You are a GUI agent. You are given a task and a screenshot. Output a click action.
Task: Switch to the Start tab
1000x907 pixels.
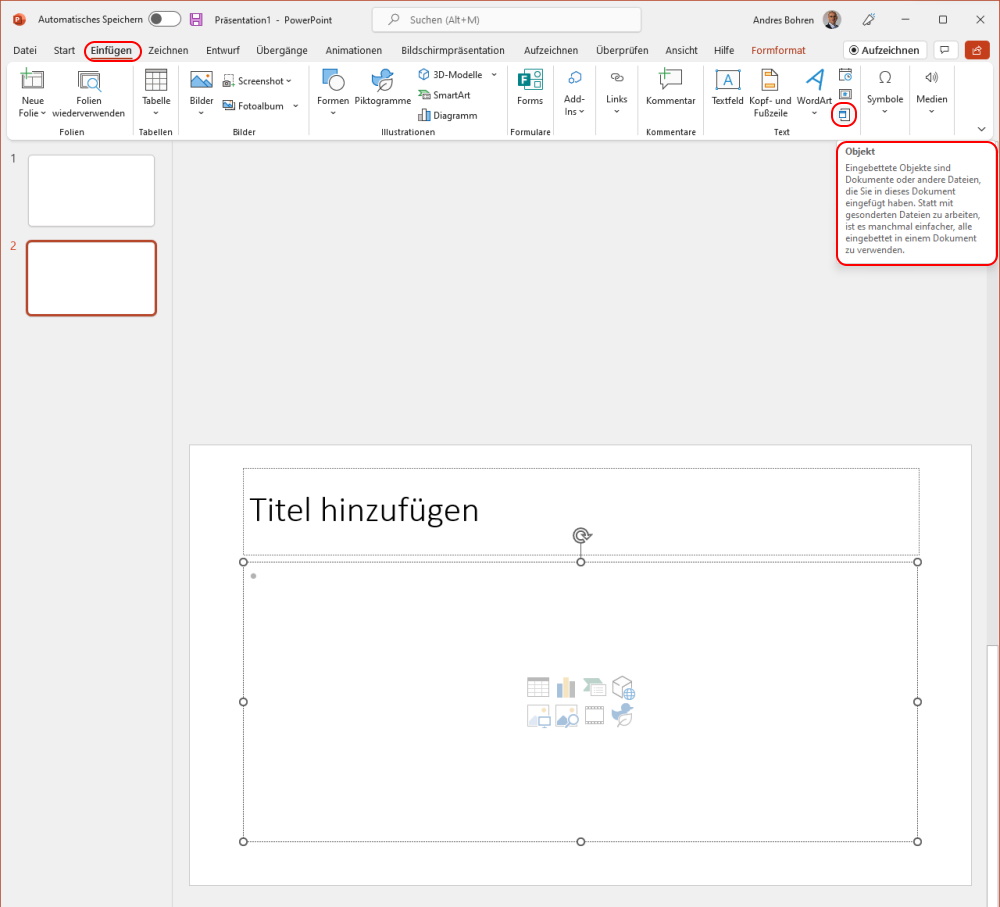pyautogui.click(x=64, y=50)
